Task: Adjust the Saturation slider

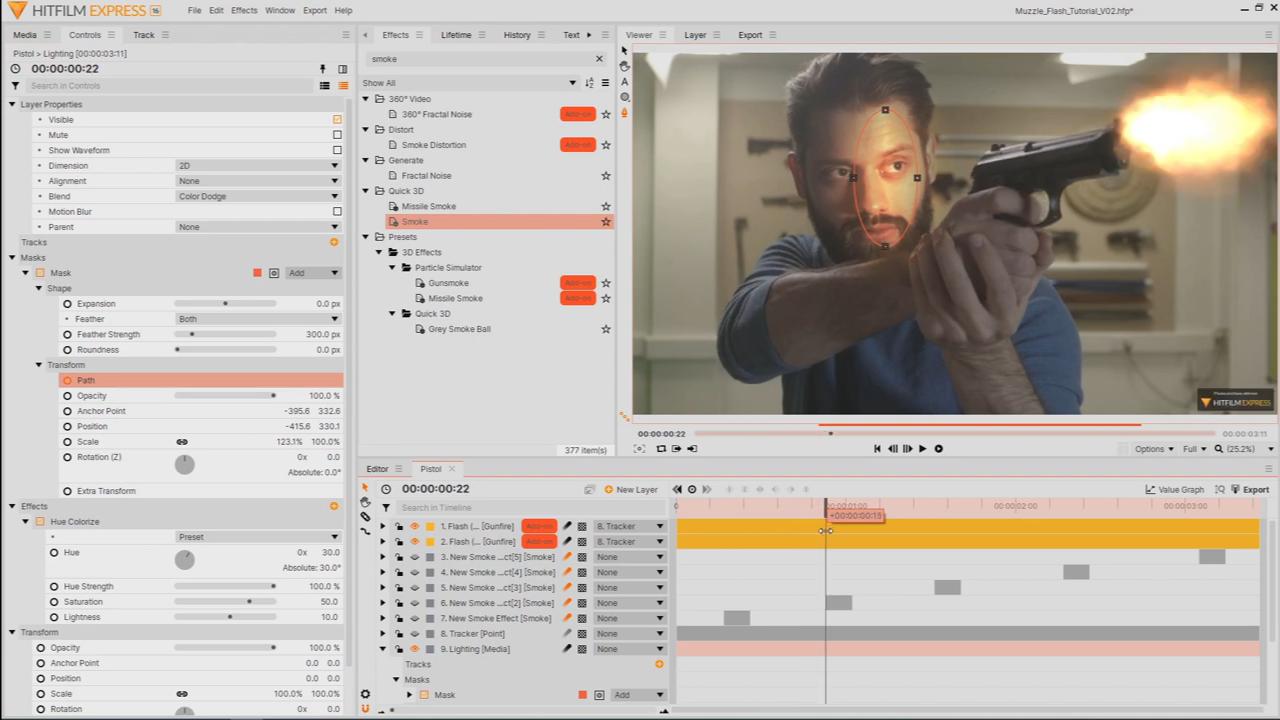Action: click(225, 602)
